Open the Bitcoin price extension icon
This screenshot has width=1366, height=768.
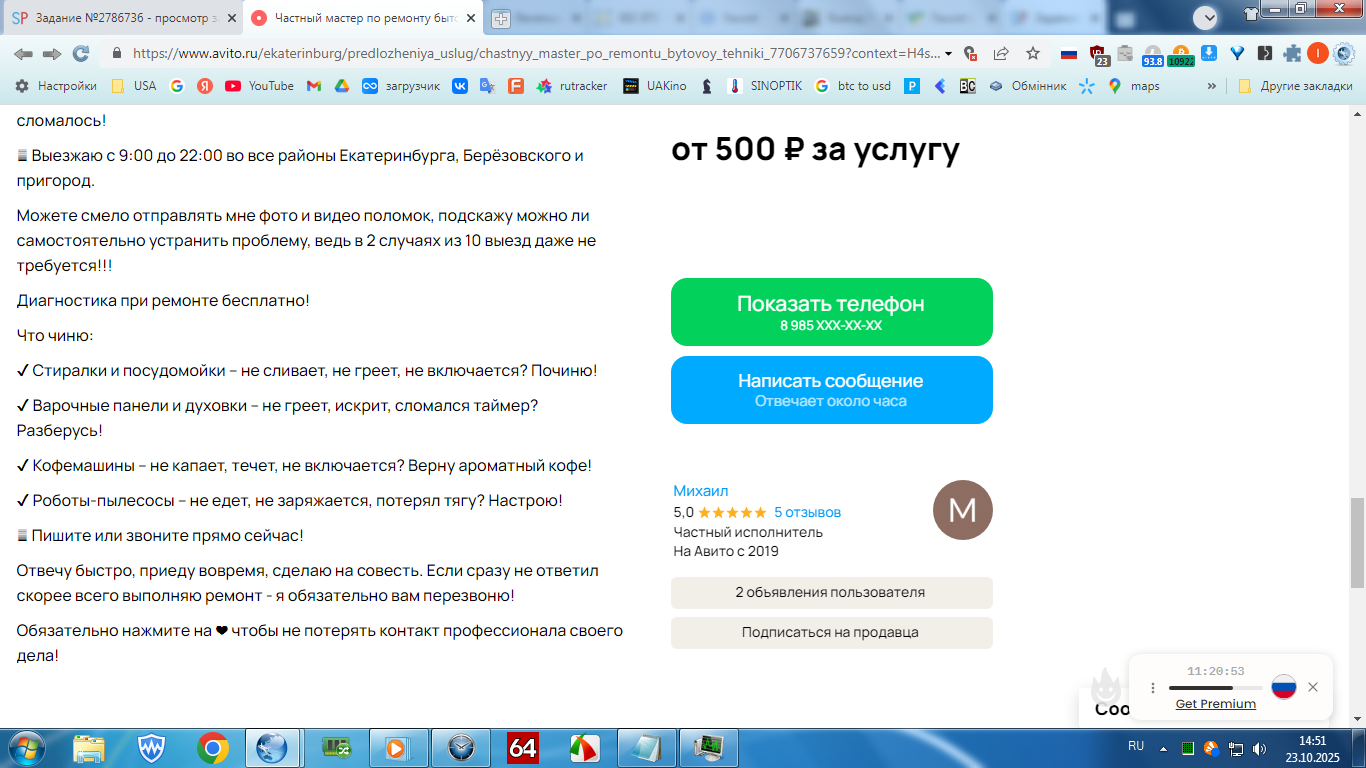point(1181,55)
